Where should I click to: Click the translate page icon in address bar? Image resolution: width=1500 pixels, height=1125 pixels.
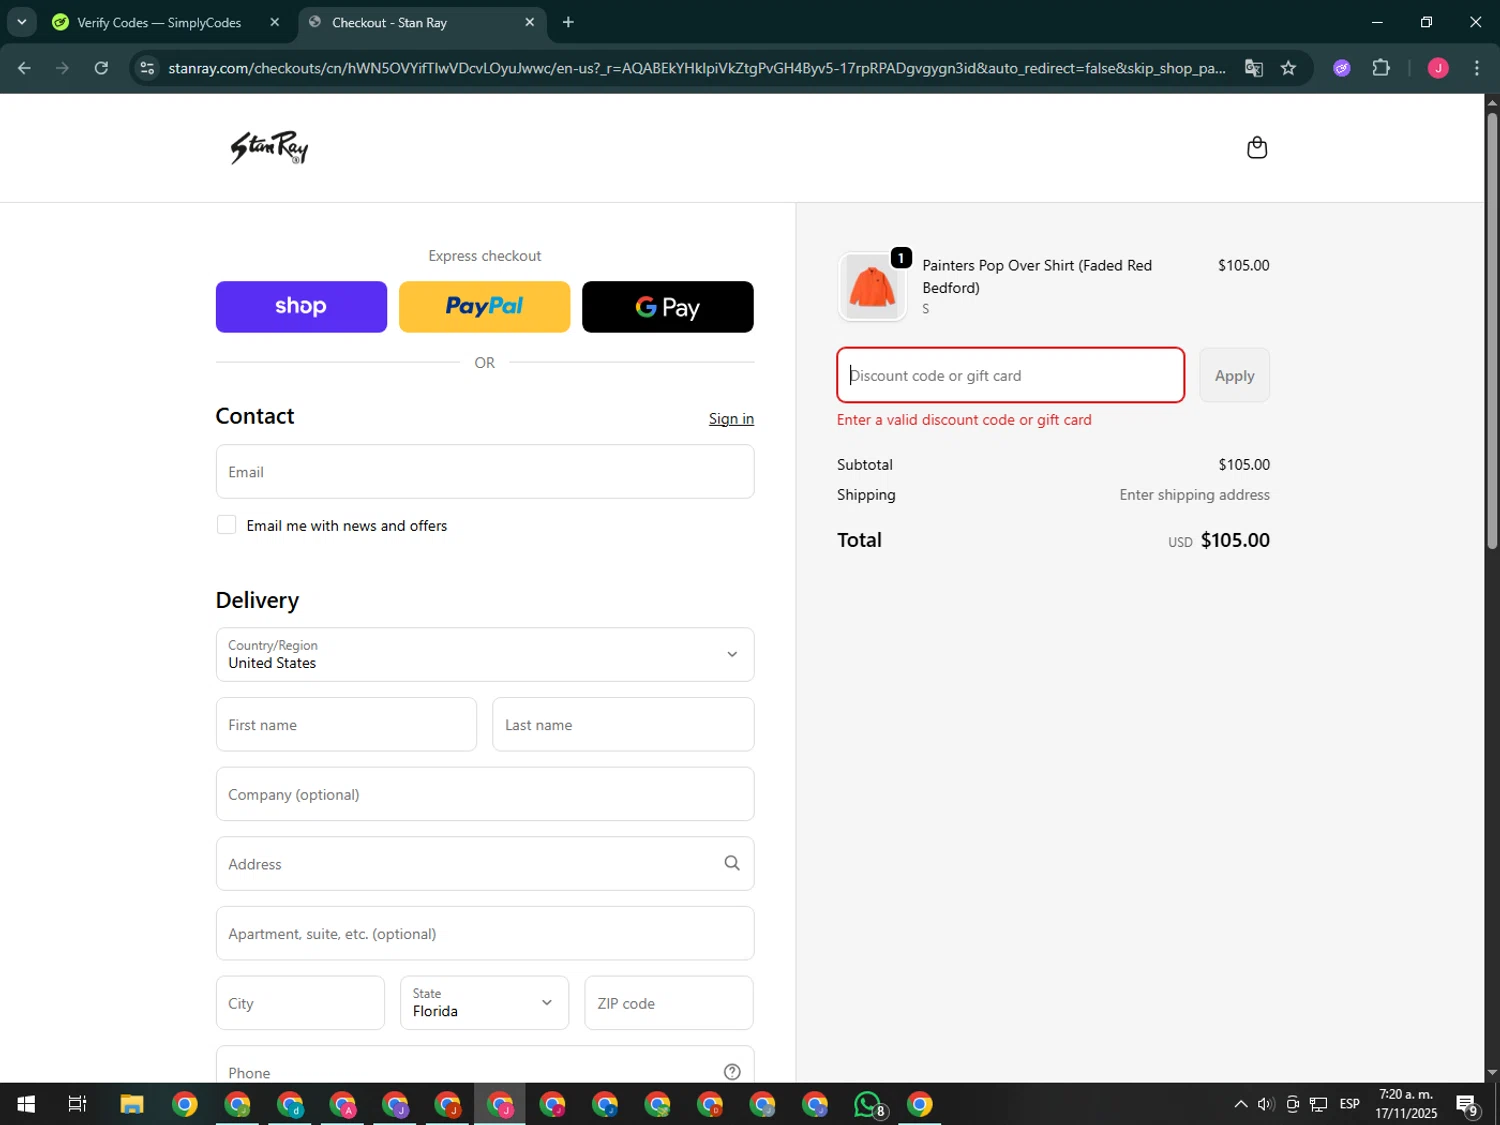point(1253,68)
